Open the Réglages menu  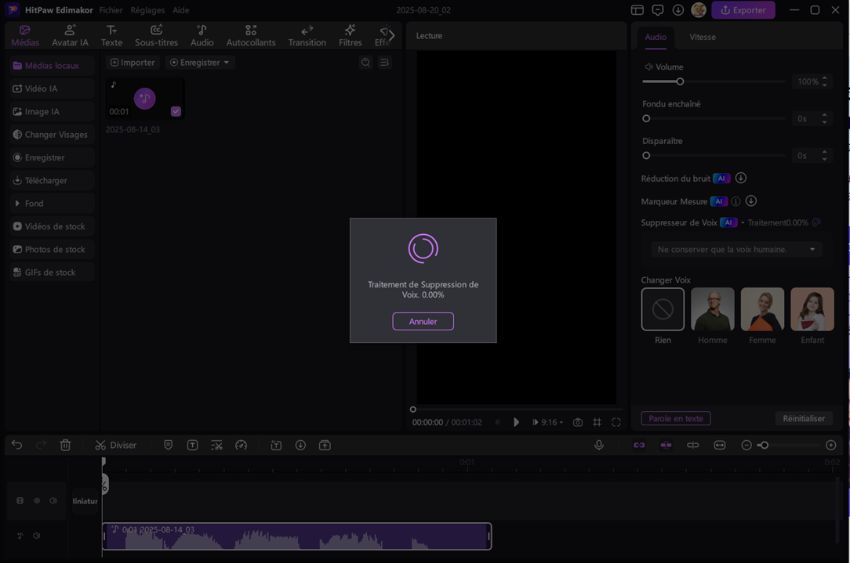147,10
